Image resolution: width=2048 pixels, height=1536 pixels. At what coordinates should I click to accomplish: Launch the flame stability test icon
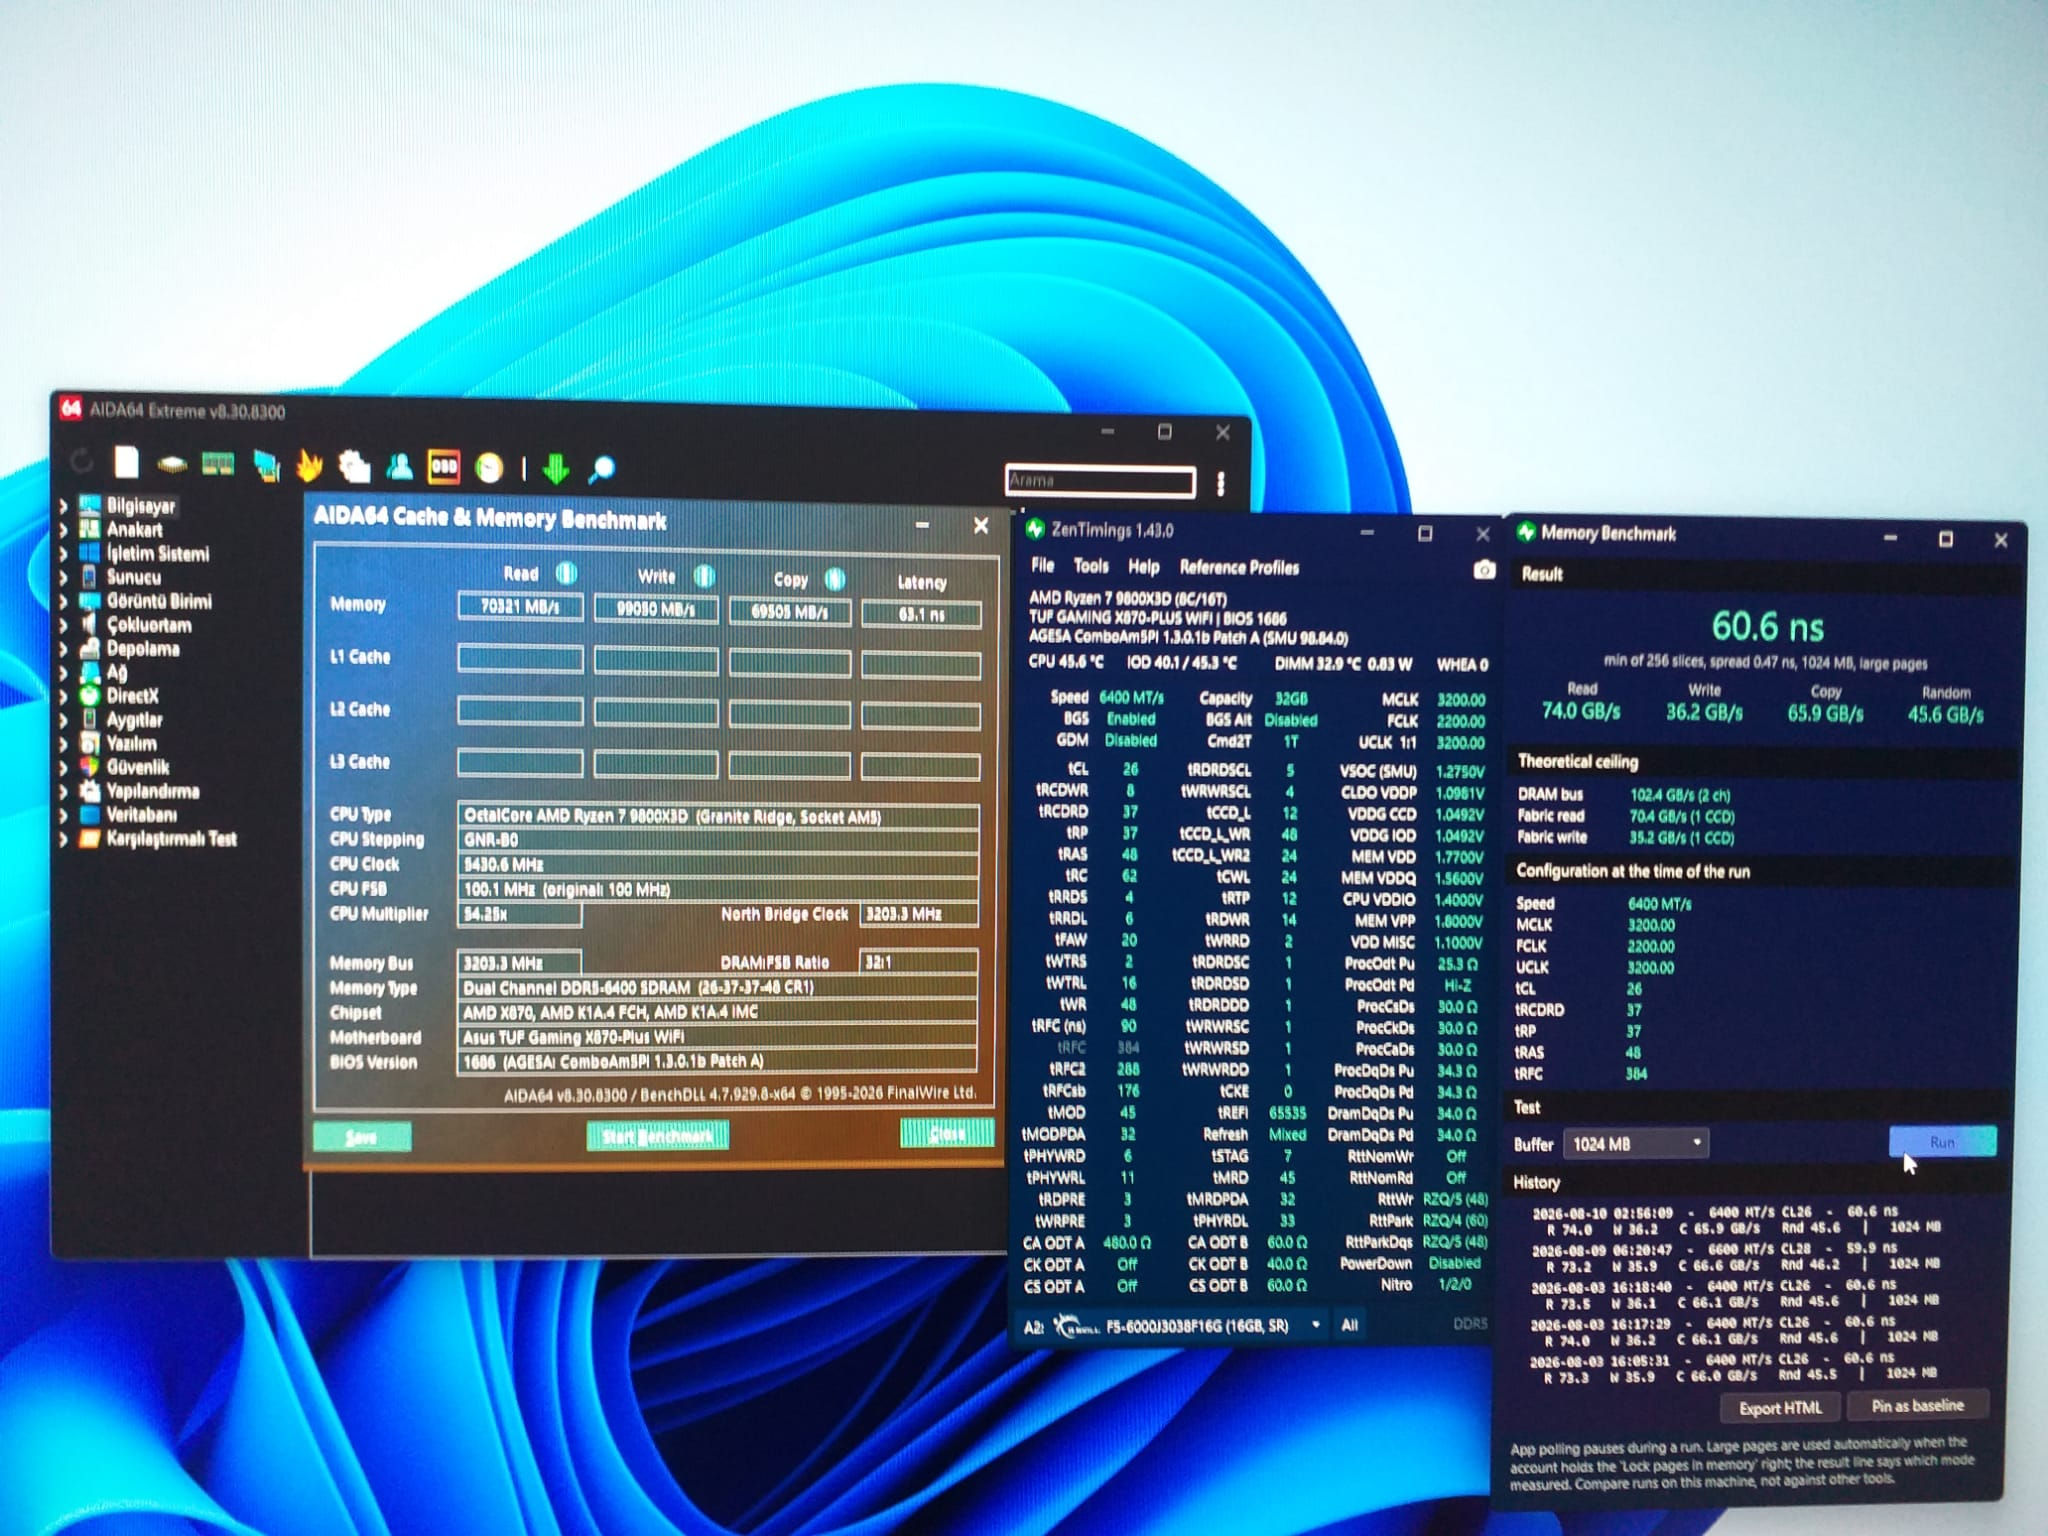pos(310,466)
